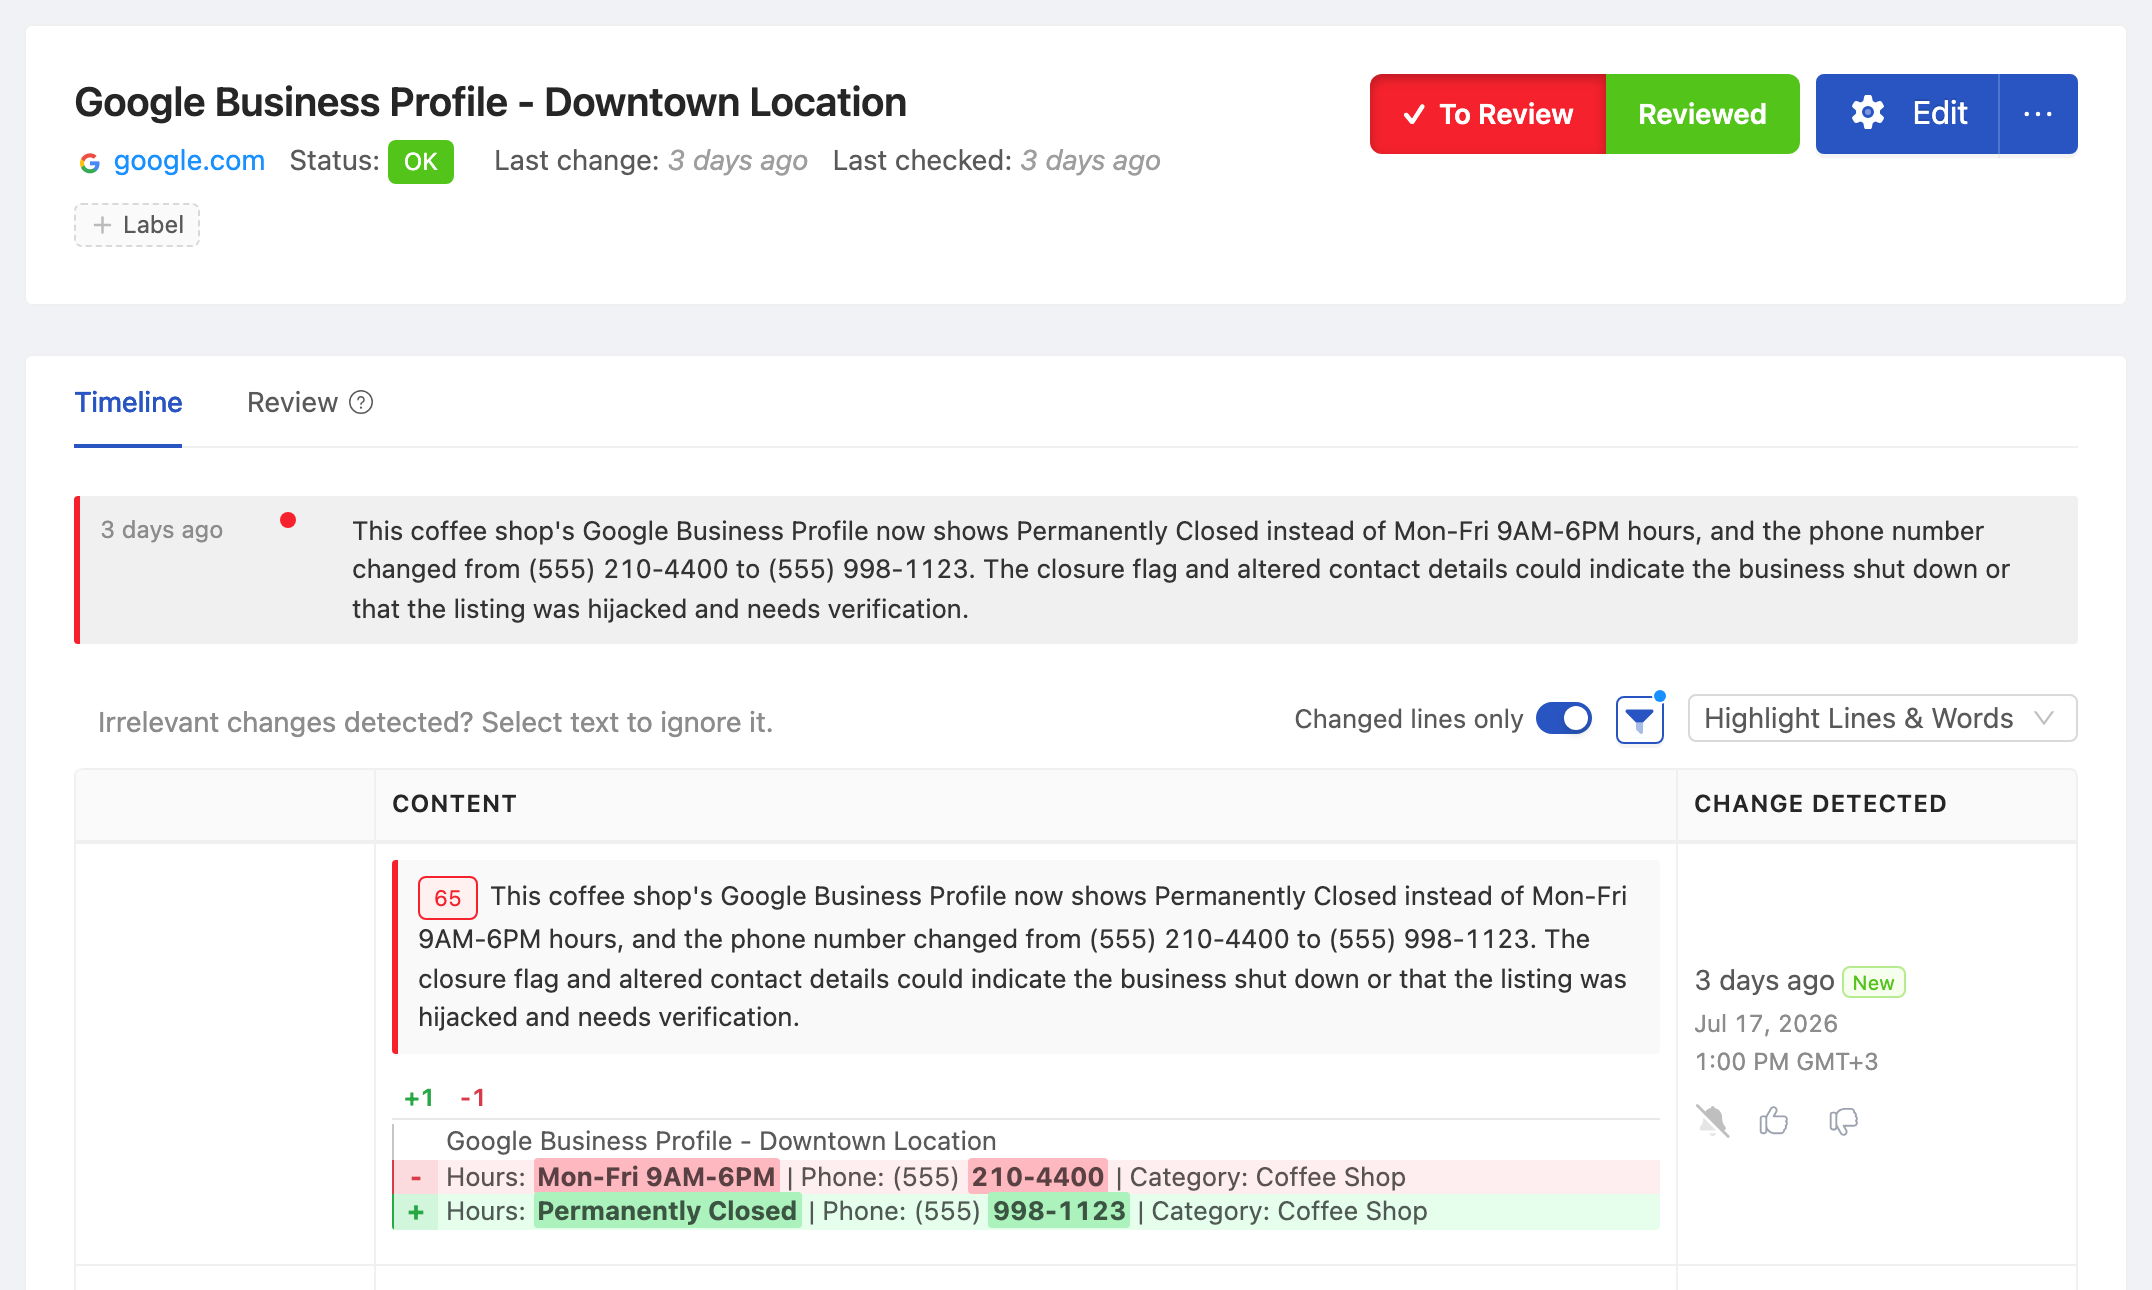Select removed phone 210-4400
This screenshot has width=2152, height=1290.
(x=1037, y=1177)
